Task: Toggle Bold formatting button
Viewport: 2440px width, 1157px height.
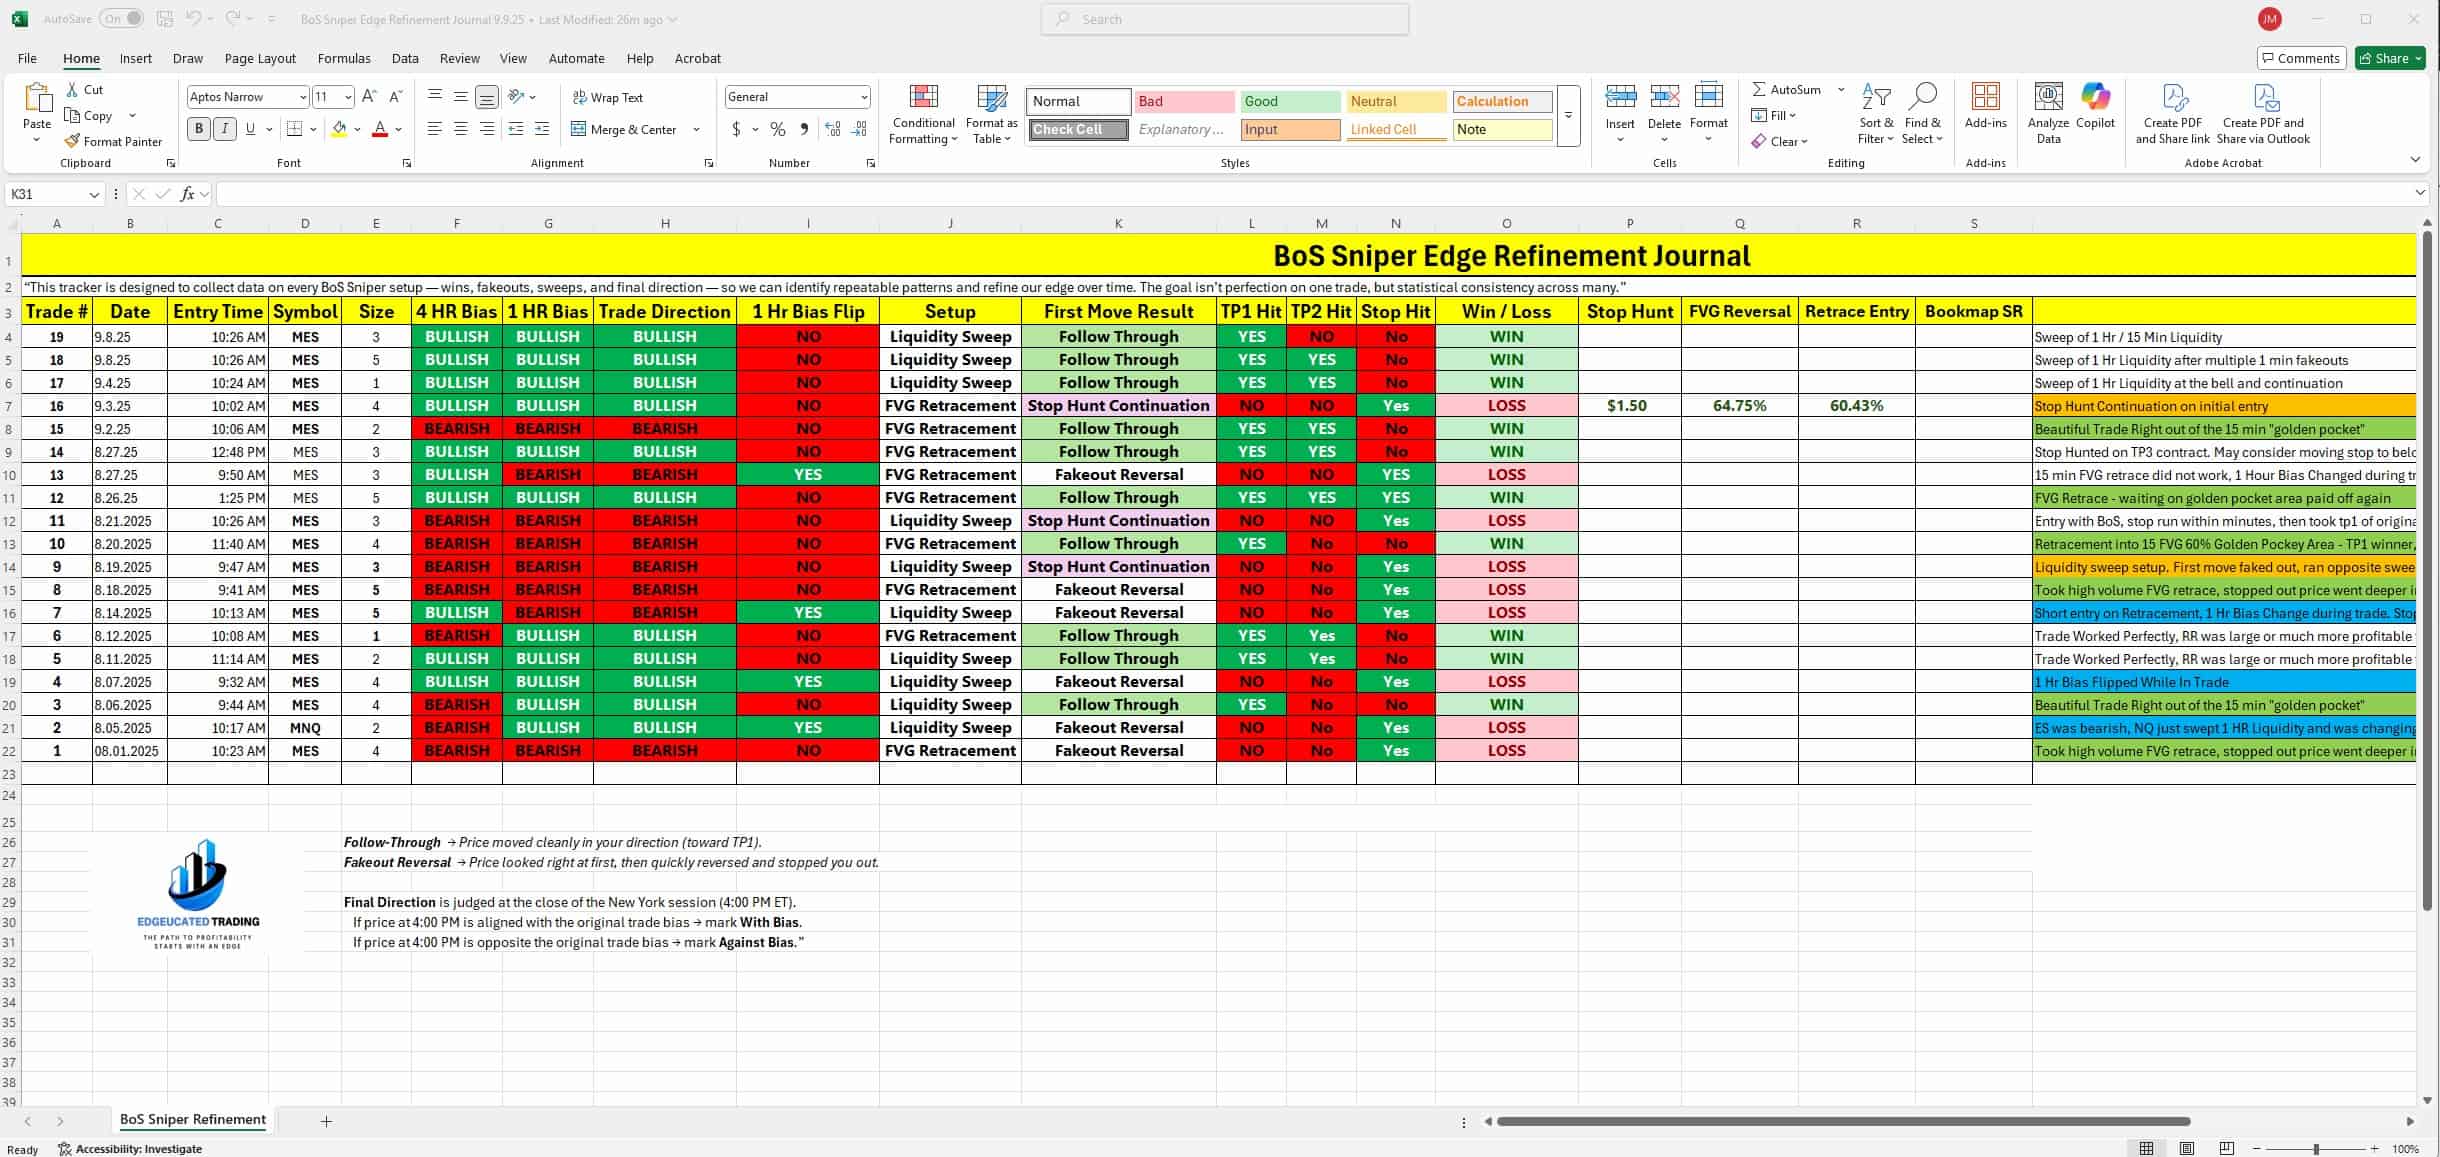Action: click(199, 129)
